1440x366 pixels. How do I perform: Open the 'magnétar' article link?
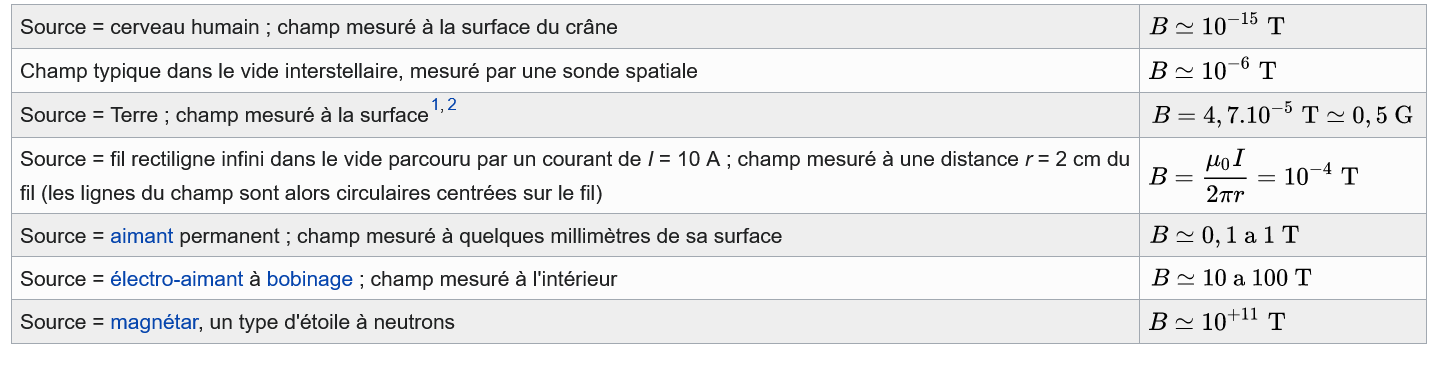(154, 323)
